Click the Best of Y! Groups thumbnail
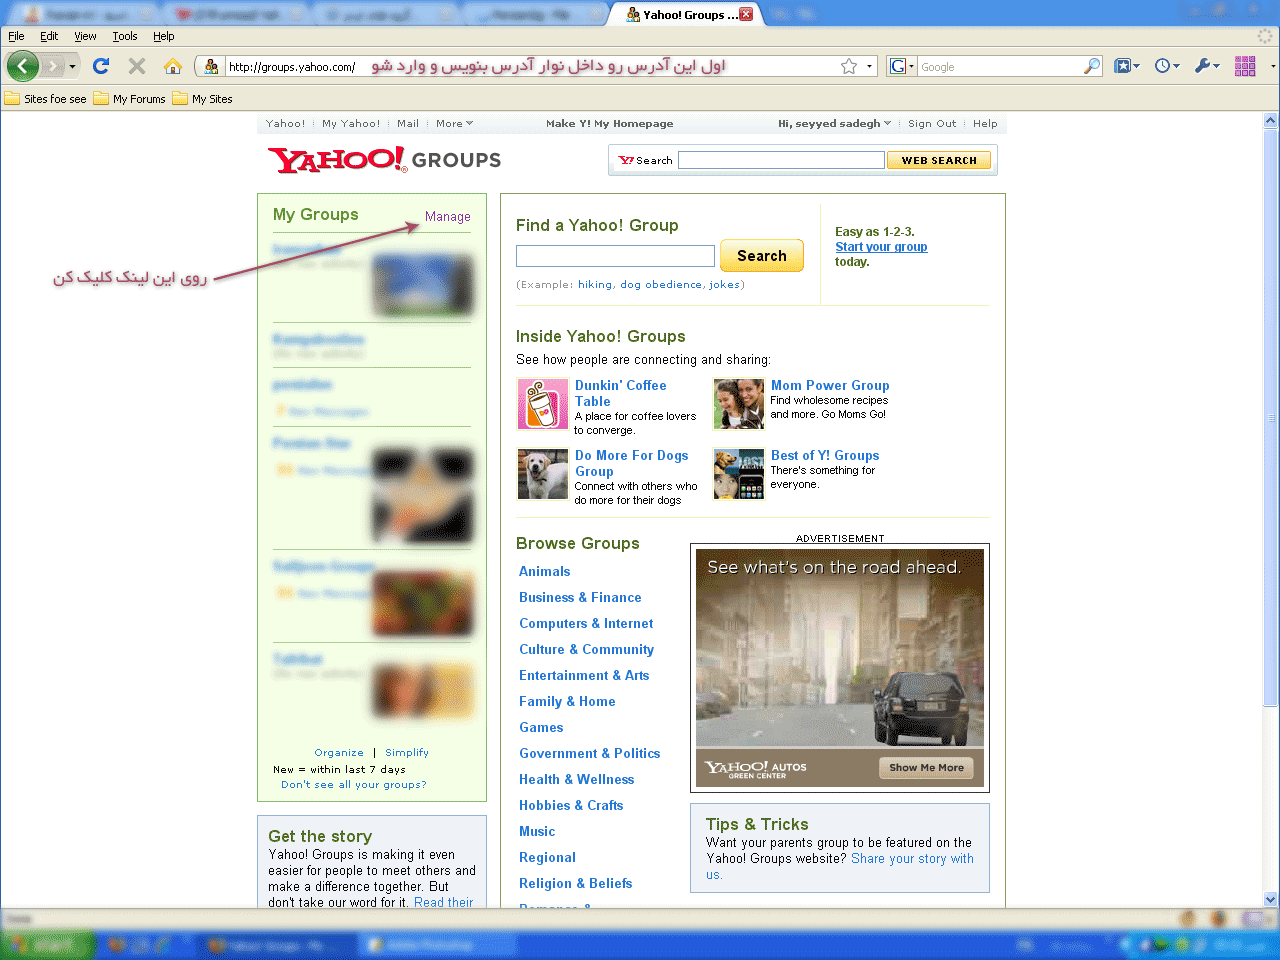This screenshot has width=1280, height=960. (x=739, y=474)
